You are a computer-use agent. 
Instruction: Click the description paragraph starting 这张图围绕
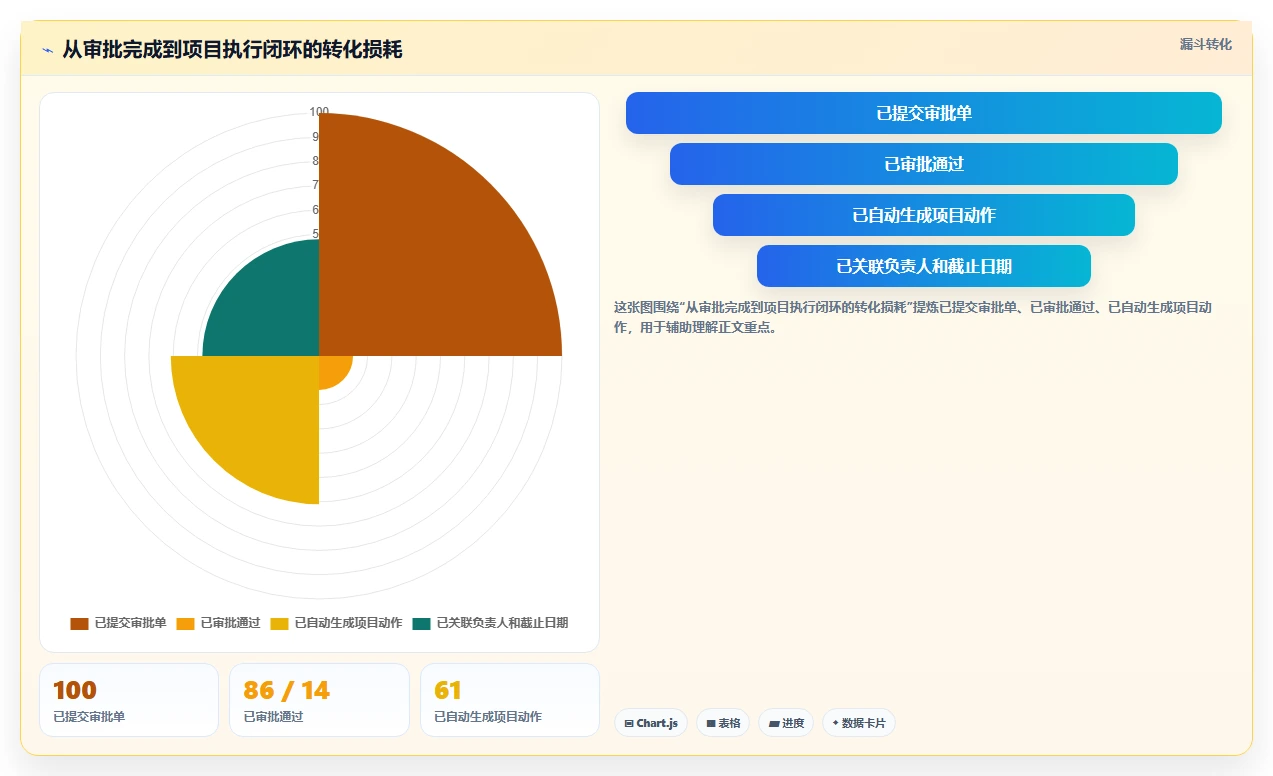pos(913,317)
